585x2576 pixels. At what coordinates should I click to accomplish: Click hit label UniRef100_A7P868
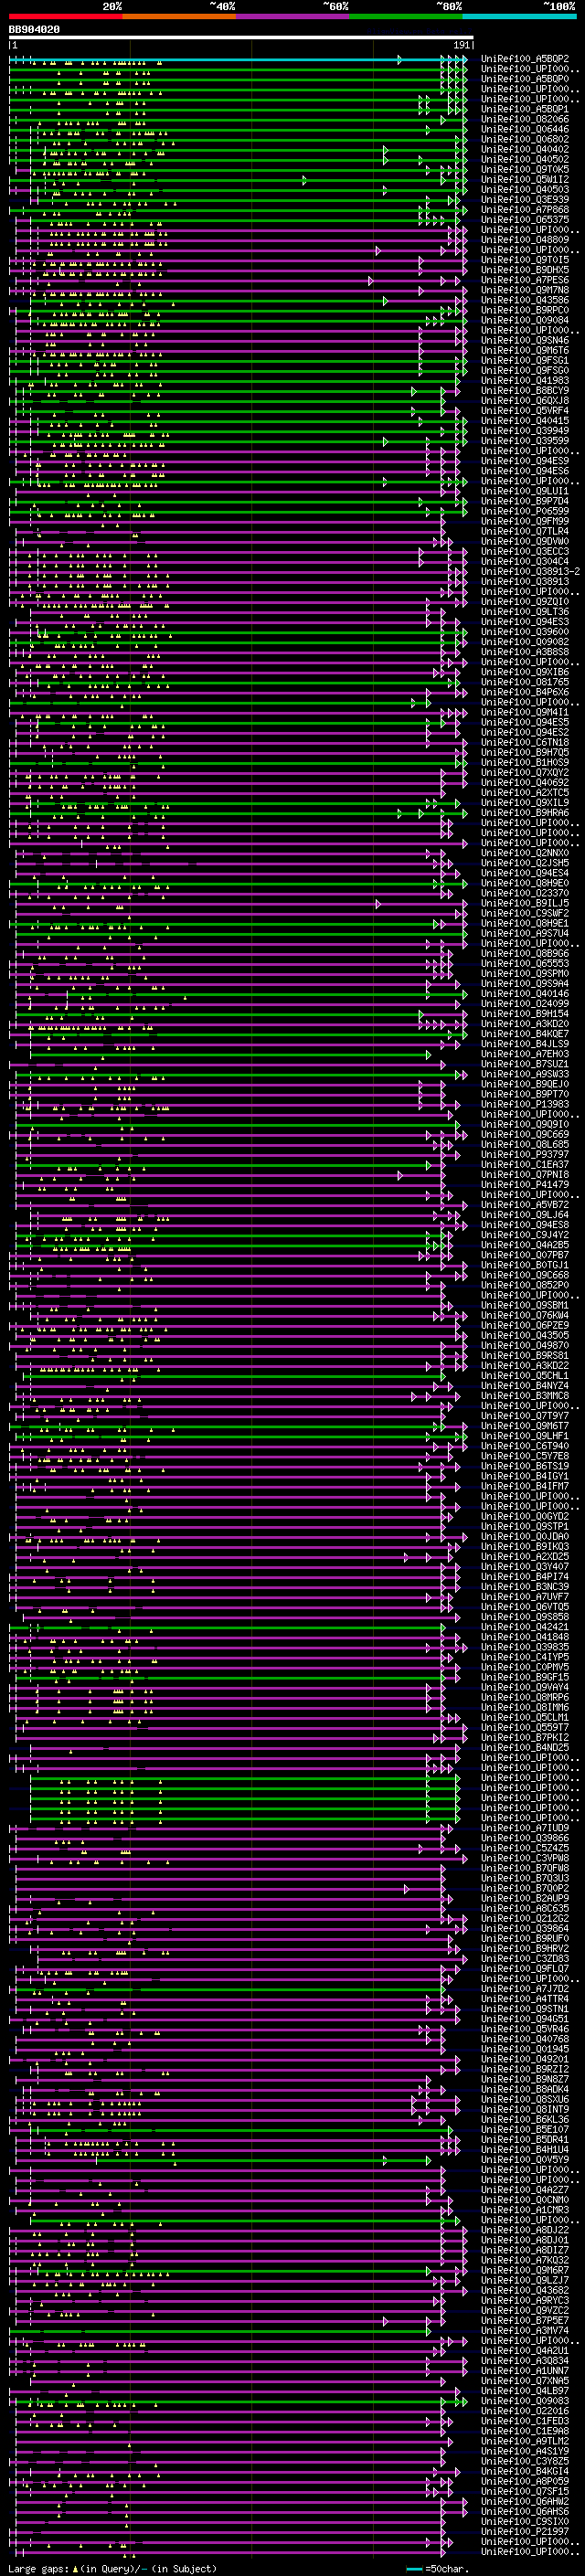click(524, 209)
